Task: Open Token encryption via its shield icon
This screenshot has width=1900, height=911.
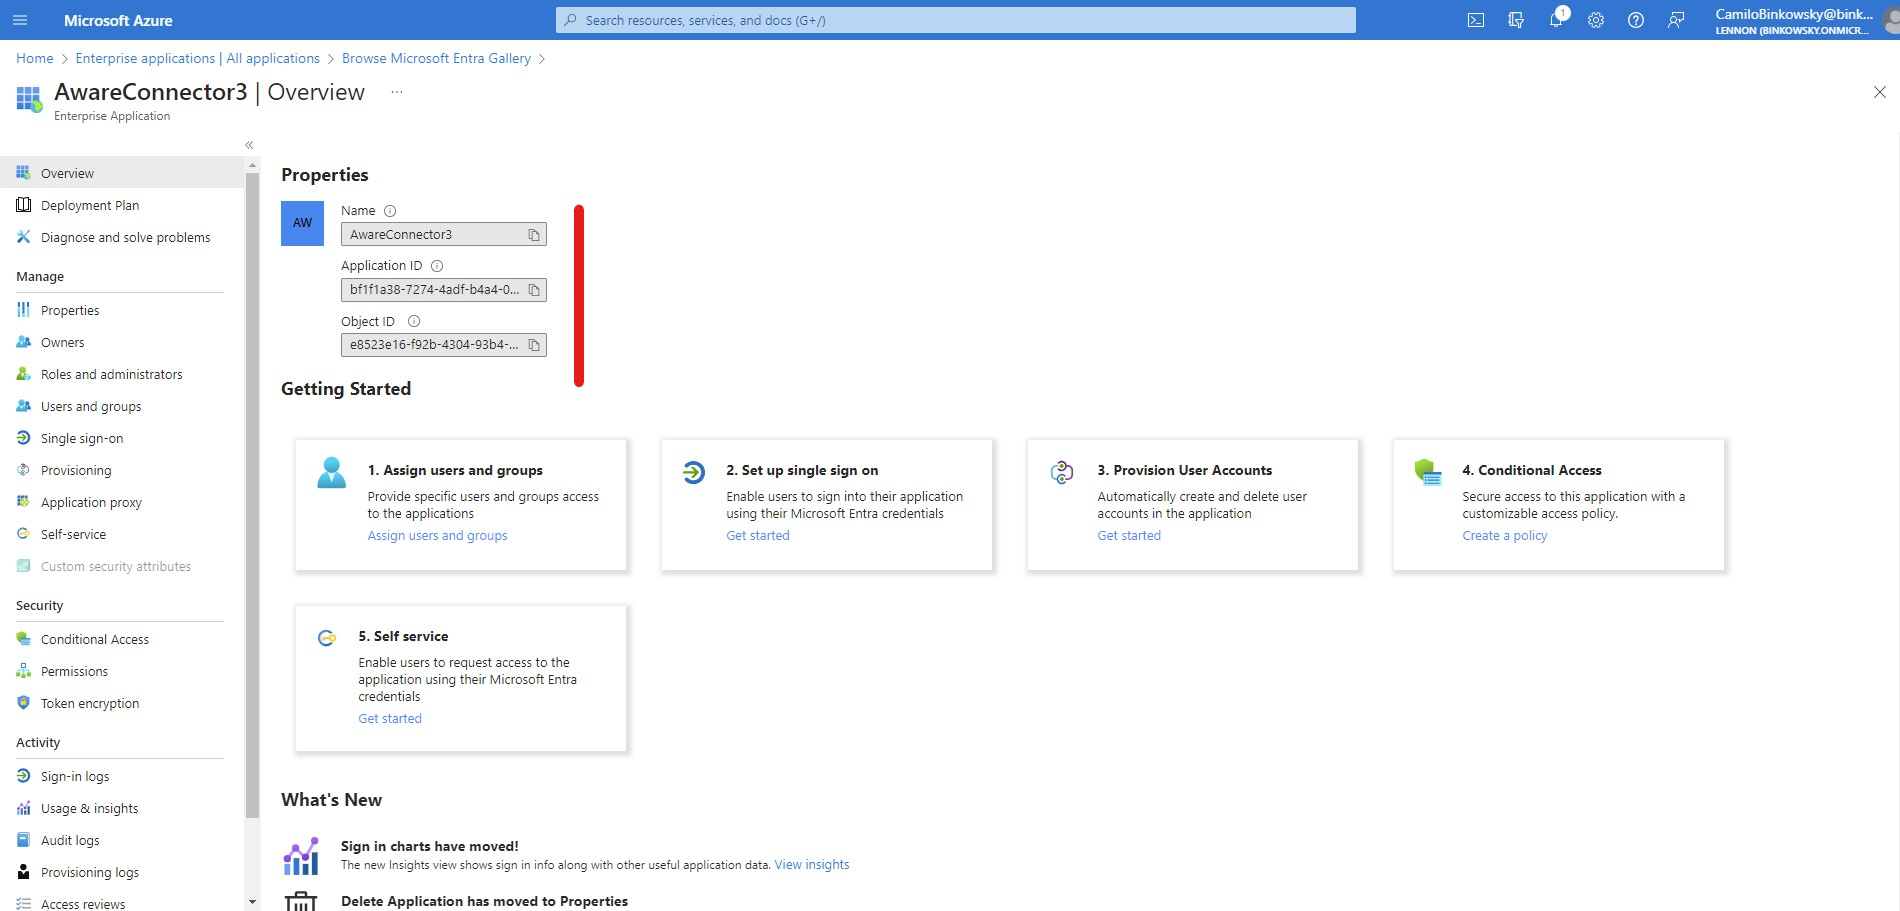Action: pyautogui.click(x=23, y=703)
